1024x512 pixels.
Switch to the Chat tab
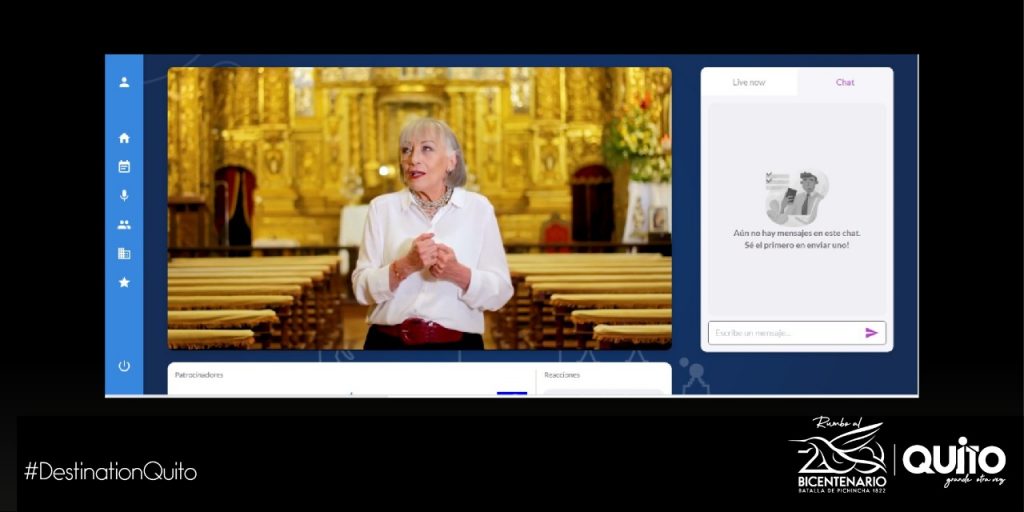click(845, 82)
